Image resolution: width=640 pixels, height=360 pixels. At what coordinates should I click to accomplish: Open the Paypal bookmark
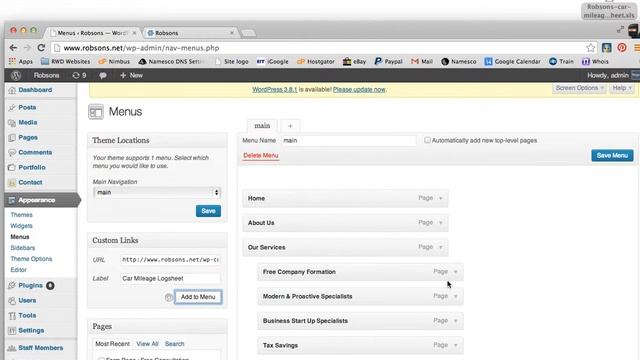[388, 61]
